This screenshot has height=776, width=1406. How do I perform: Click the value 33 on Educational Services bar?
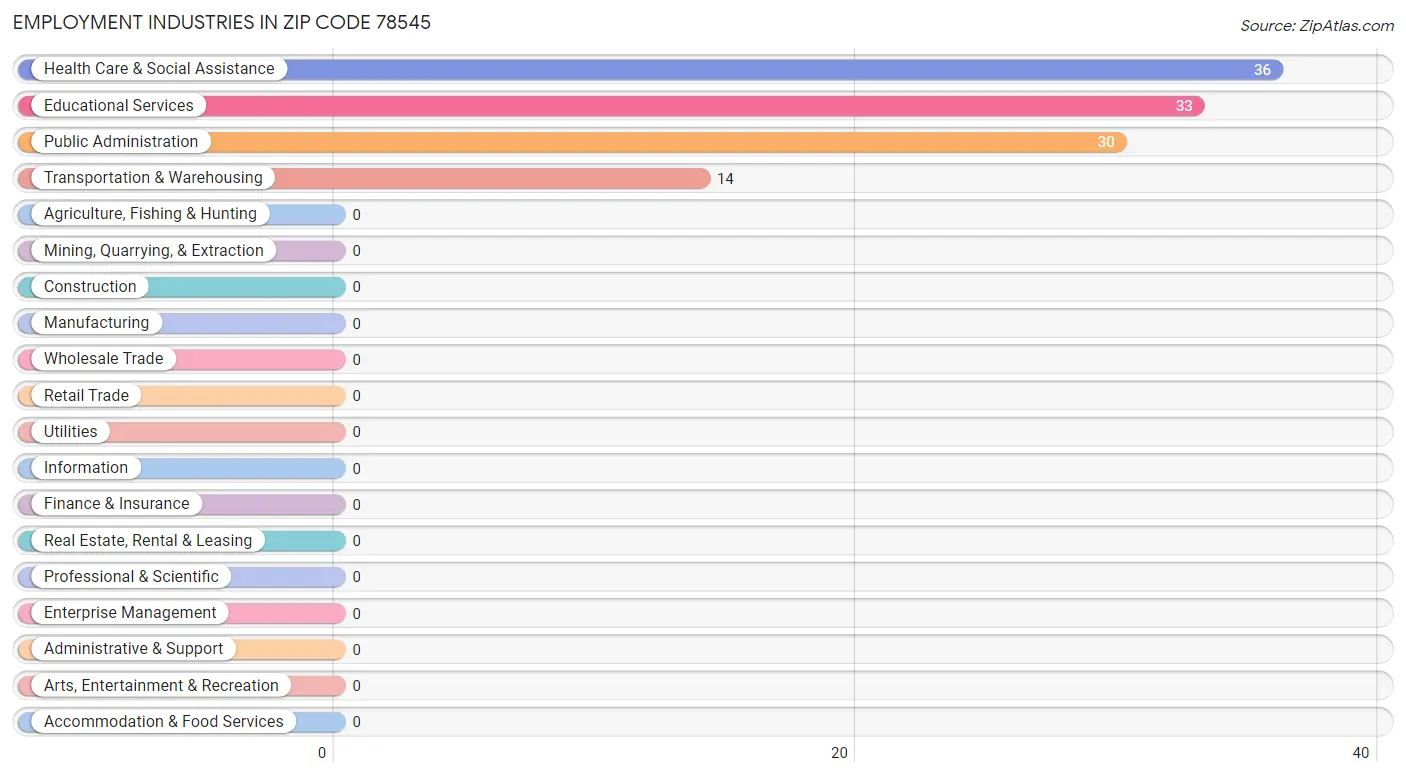tap(1184, 106)
